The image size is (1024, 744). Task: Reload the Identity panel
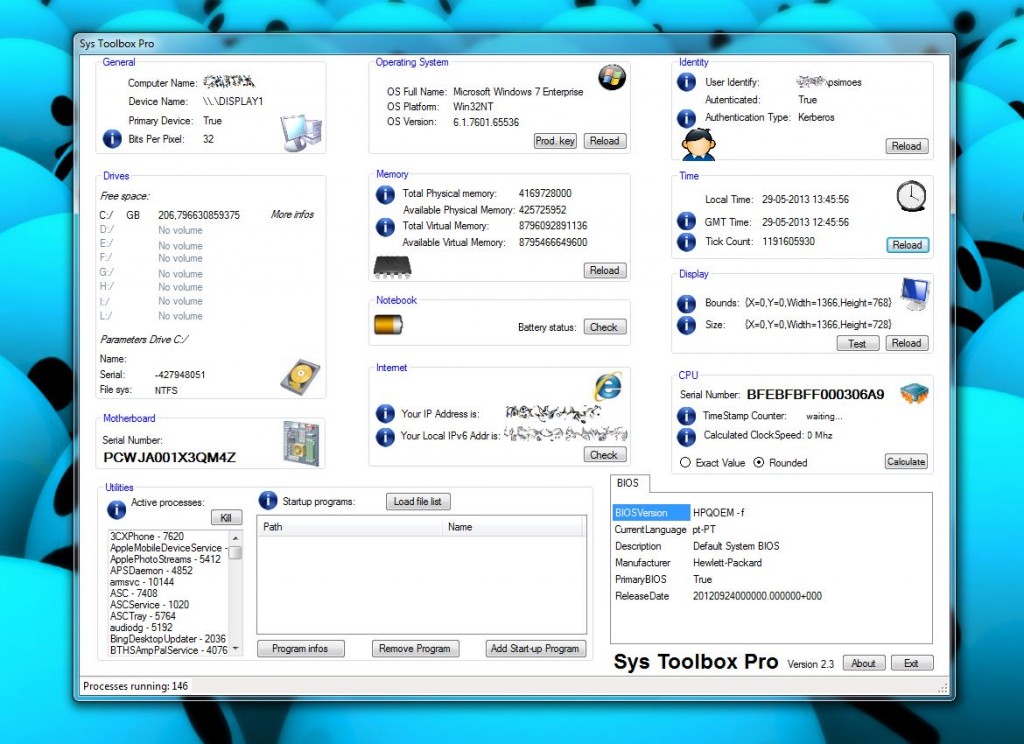click(x=906, y=146)
